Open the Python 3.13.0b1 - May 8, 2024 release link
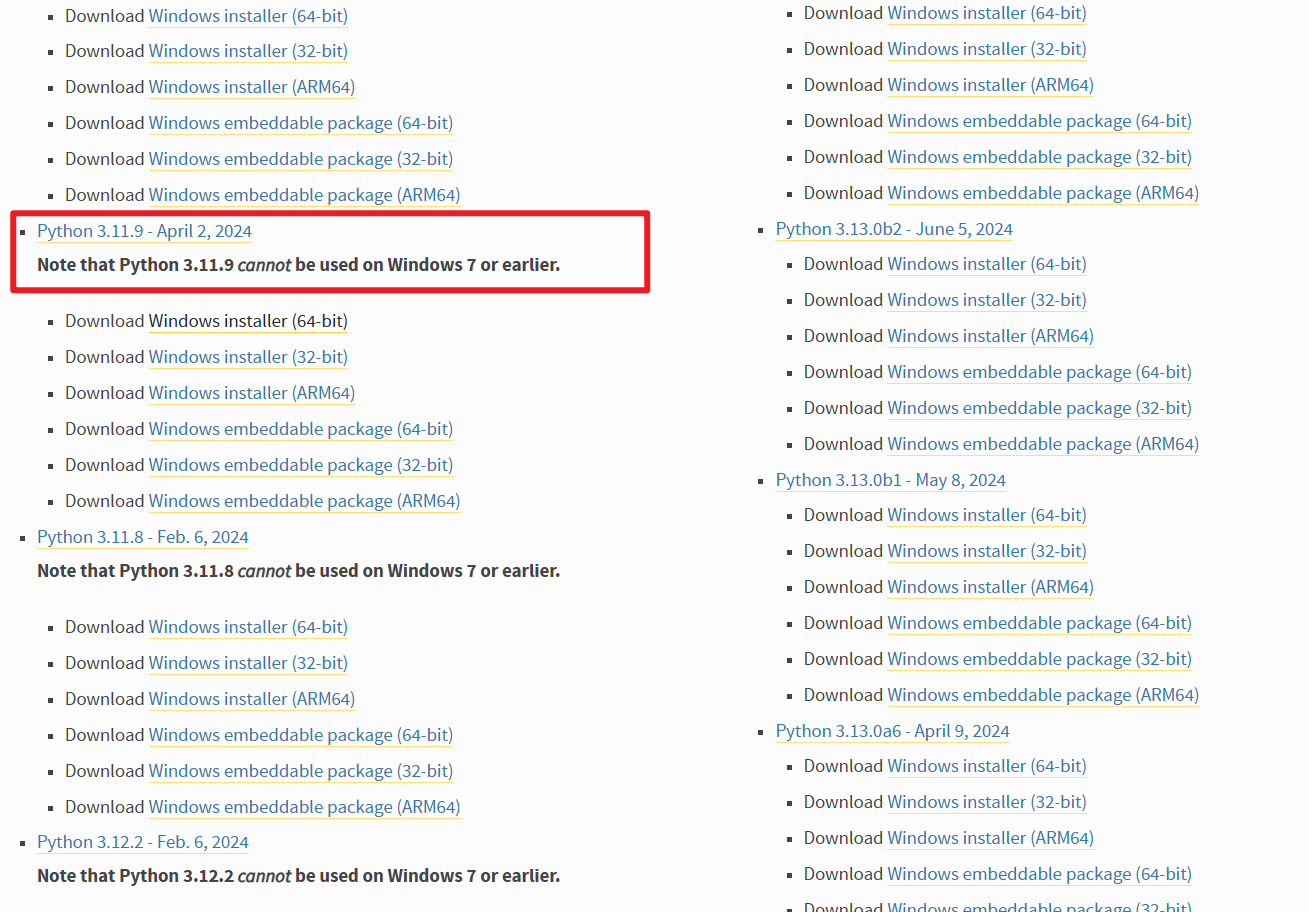The height and width of the screenshot is (912, 1309). pyautogui.click(x=891, y=480)
